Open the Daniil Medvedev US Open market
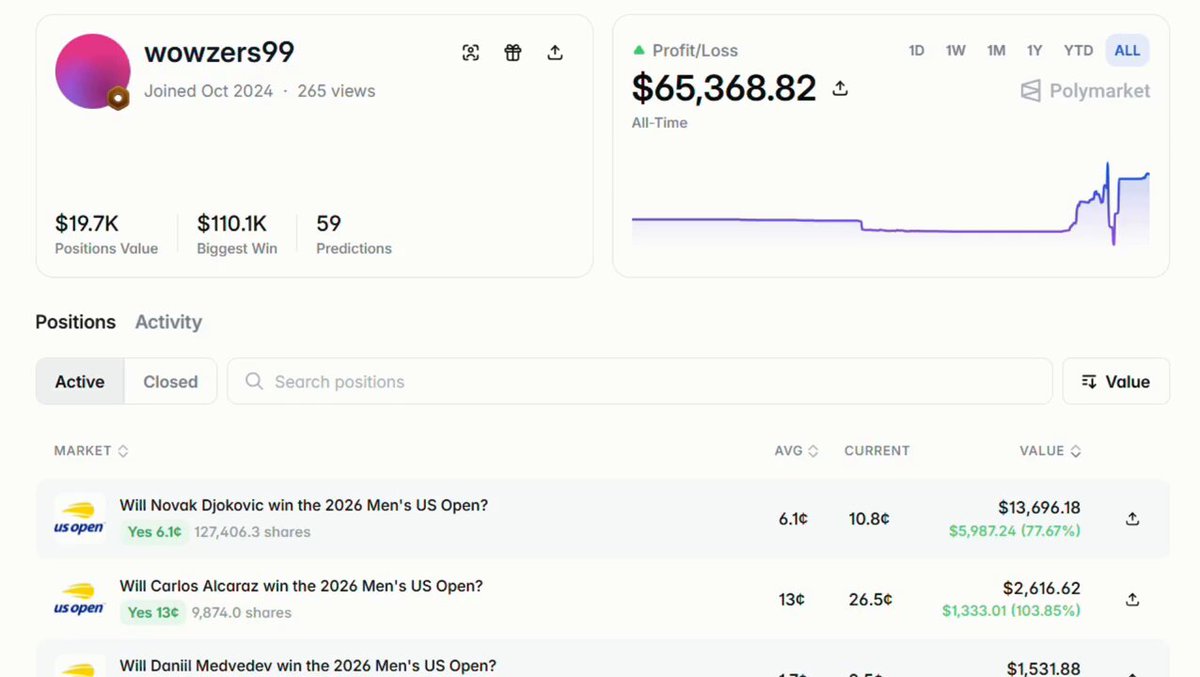This screenshot has width=1200, height=677. [308, 666]
